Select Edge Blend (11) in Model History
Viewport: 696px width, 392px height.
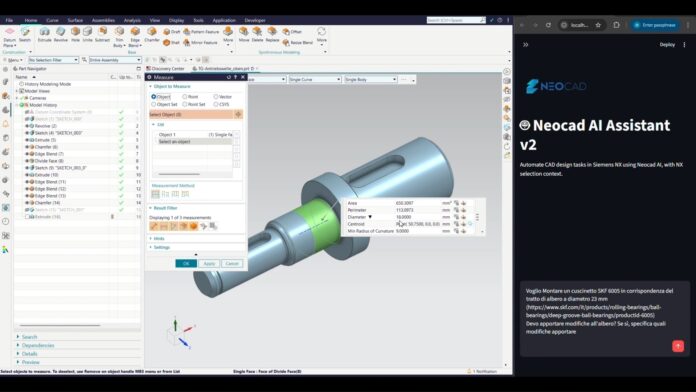[x=50, y=182]
